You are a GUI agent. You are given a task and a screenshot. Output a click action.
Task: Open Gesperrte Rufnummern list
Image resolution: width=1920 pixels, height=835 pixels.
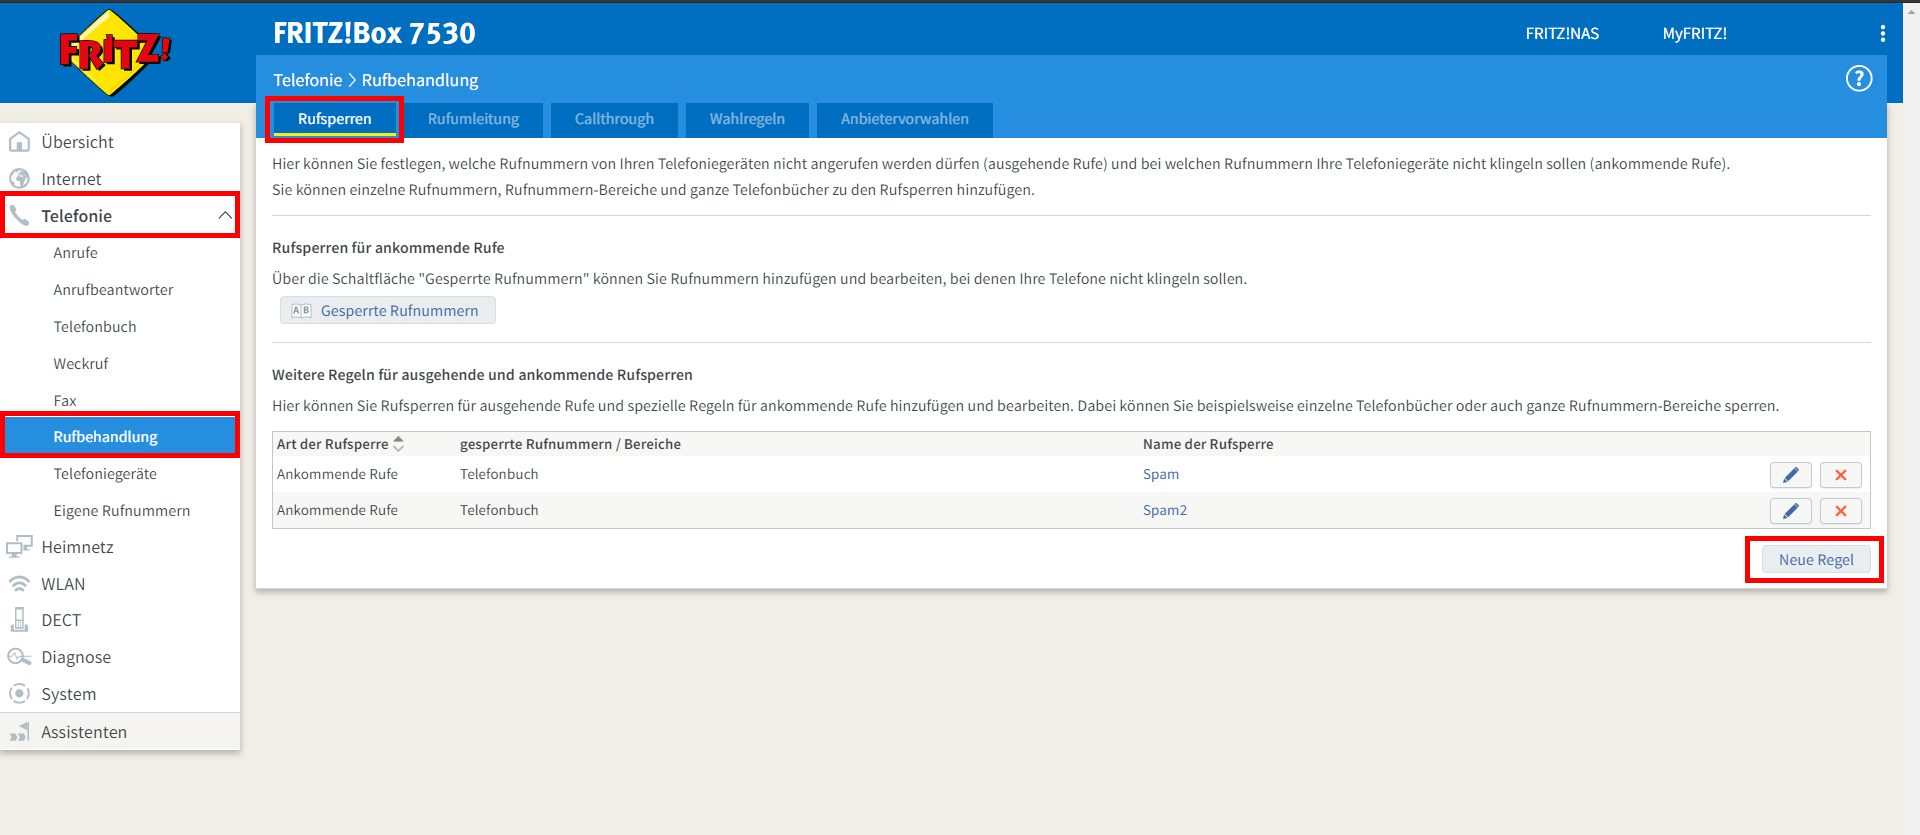click(387, 311)
